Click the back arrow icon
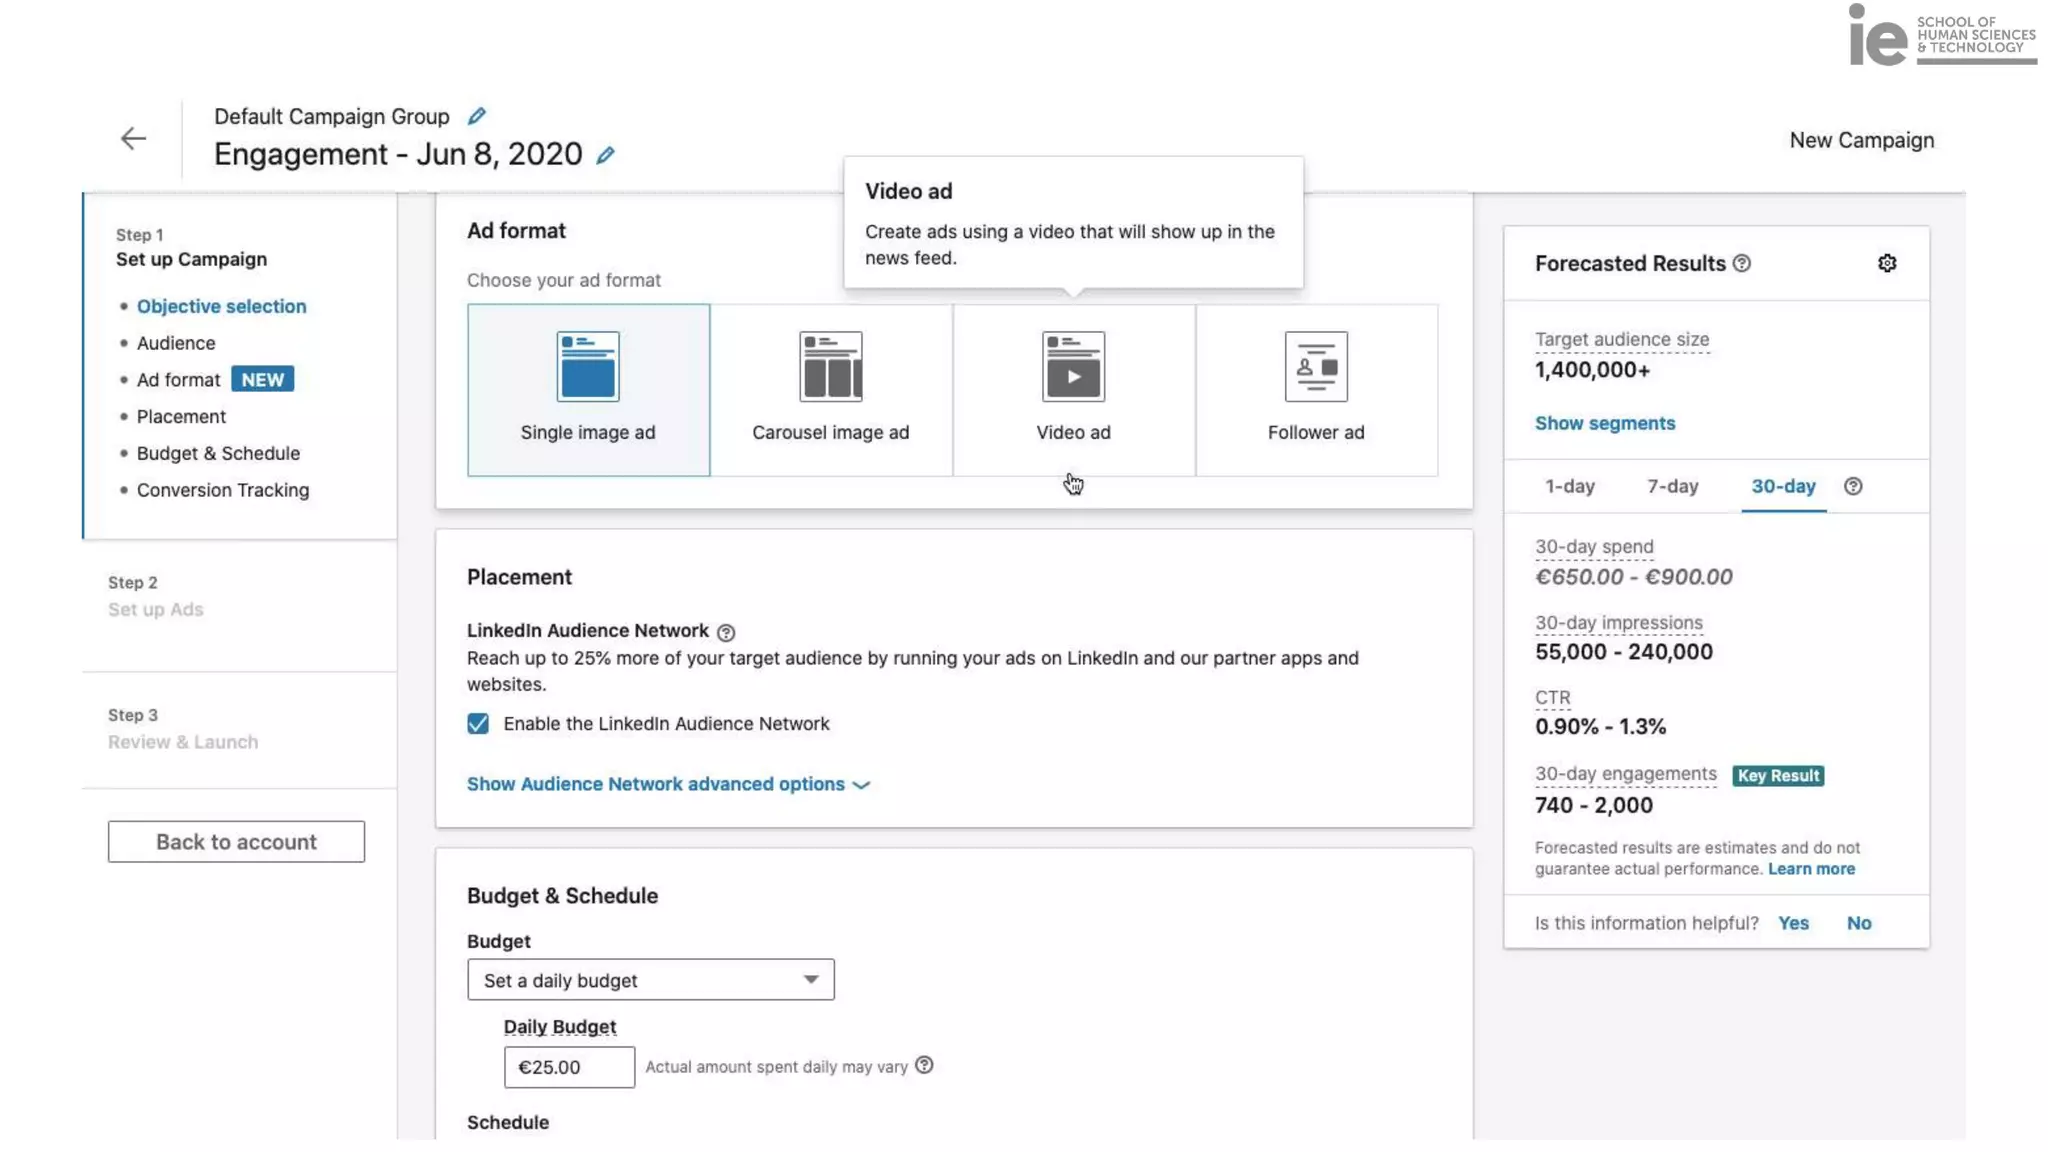2048x1152 pixels. pos(133,138)
